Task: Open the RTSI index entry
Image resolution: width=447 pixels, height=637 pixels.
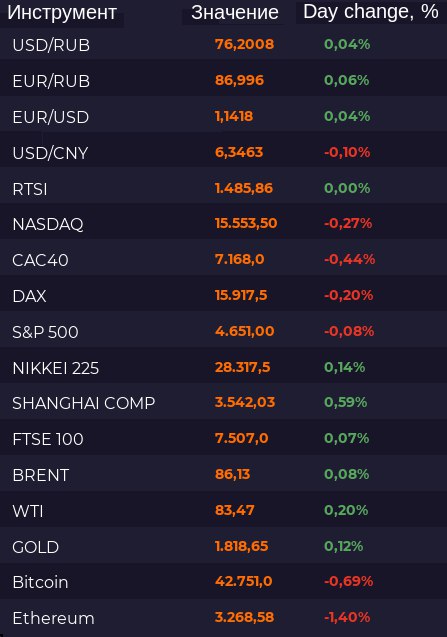Action: coord(224,189)
